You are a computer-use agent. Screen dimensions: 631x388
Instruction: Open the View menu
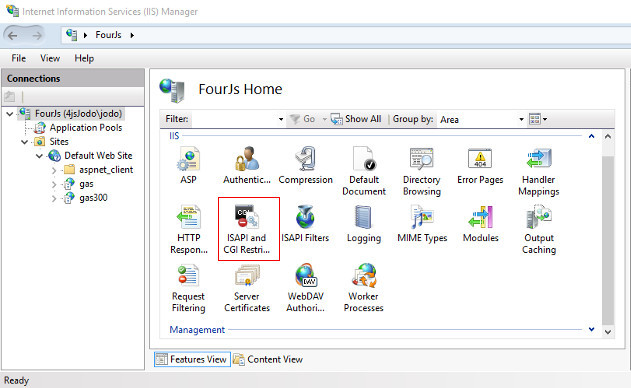click(50, 58)
